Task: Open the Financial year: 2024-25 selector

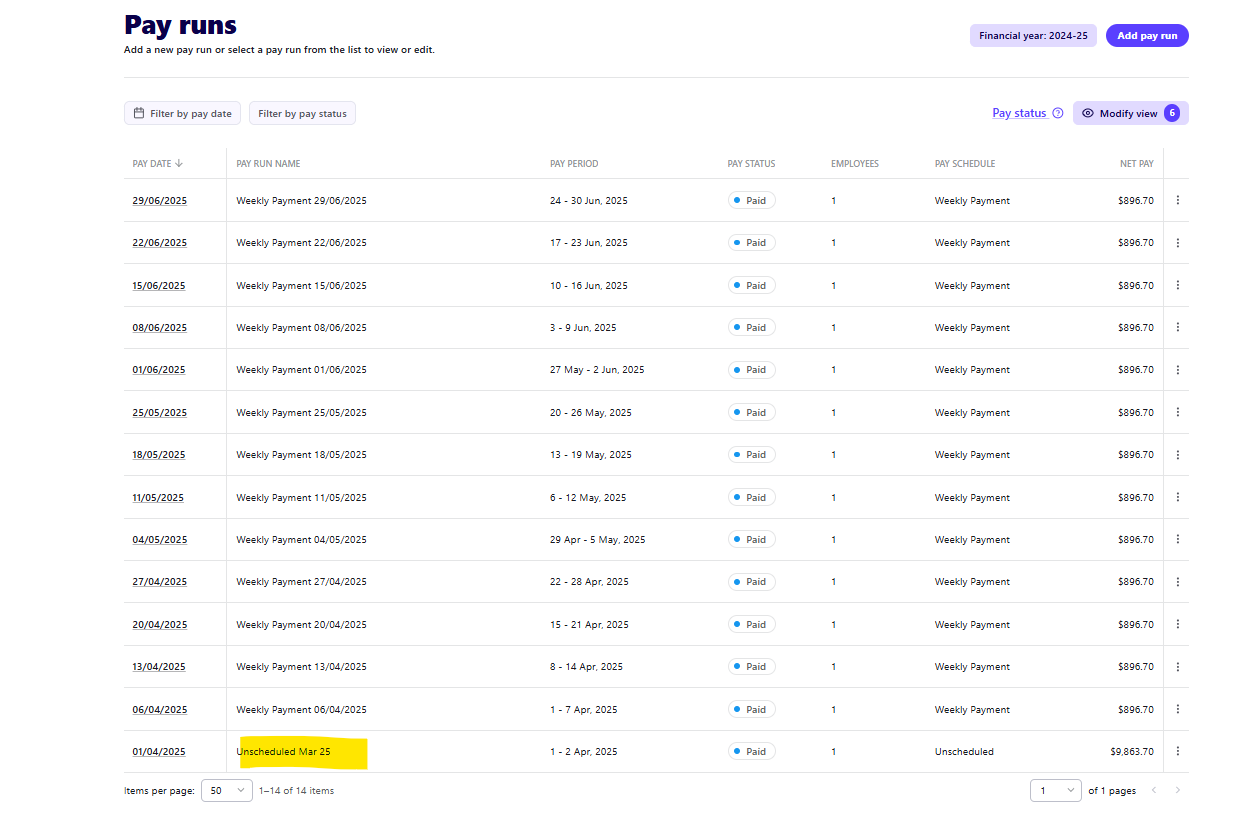Action: point(1033,36)
